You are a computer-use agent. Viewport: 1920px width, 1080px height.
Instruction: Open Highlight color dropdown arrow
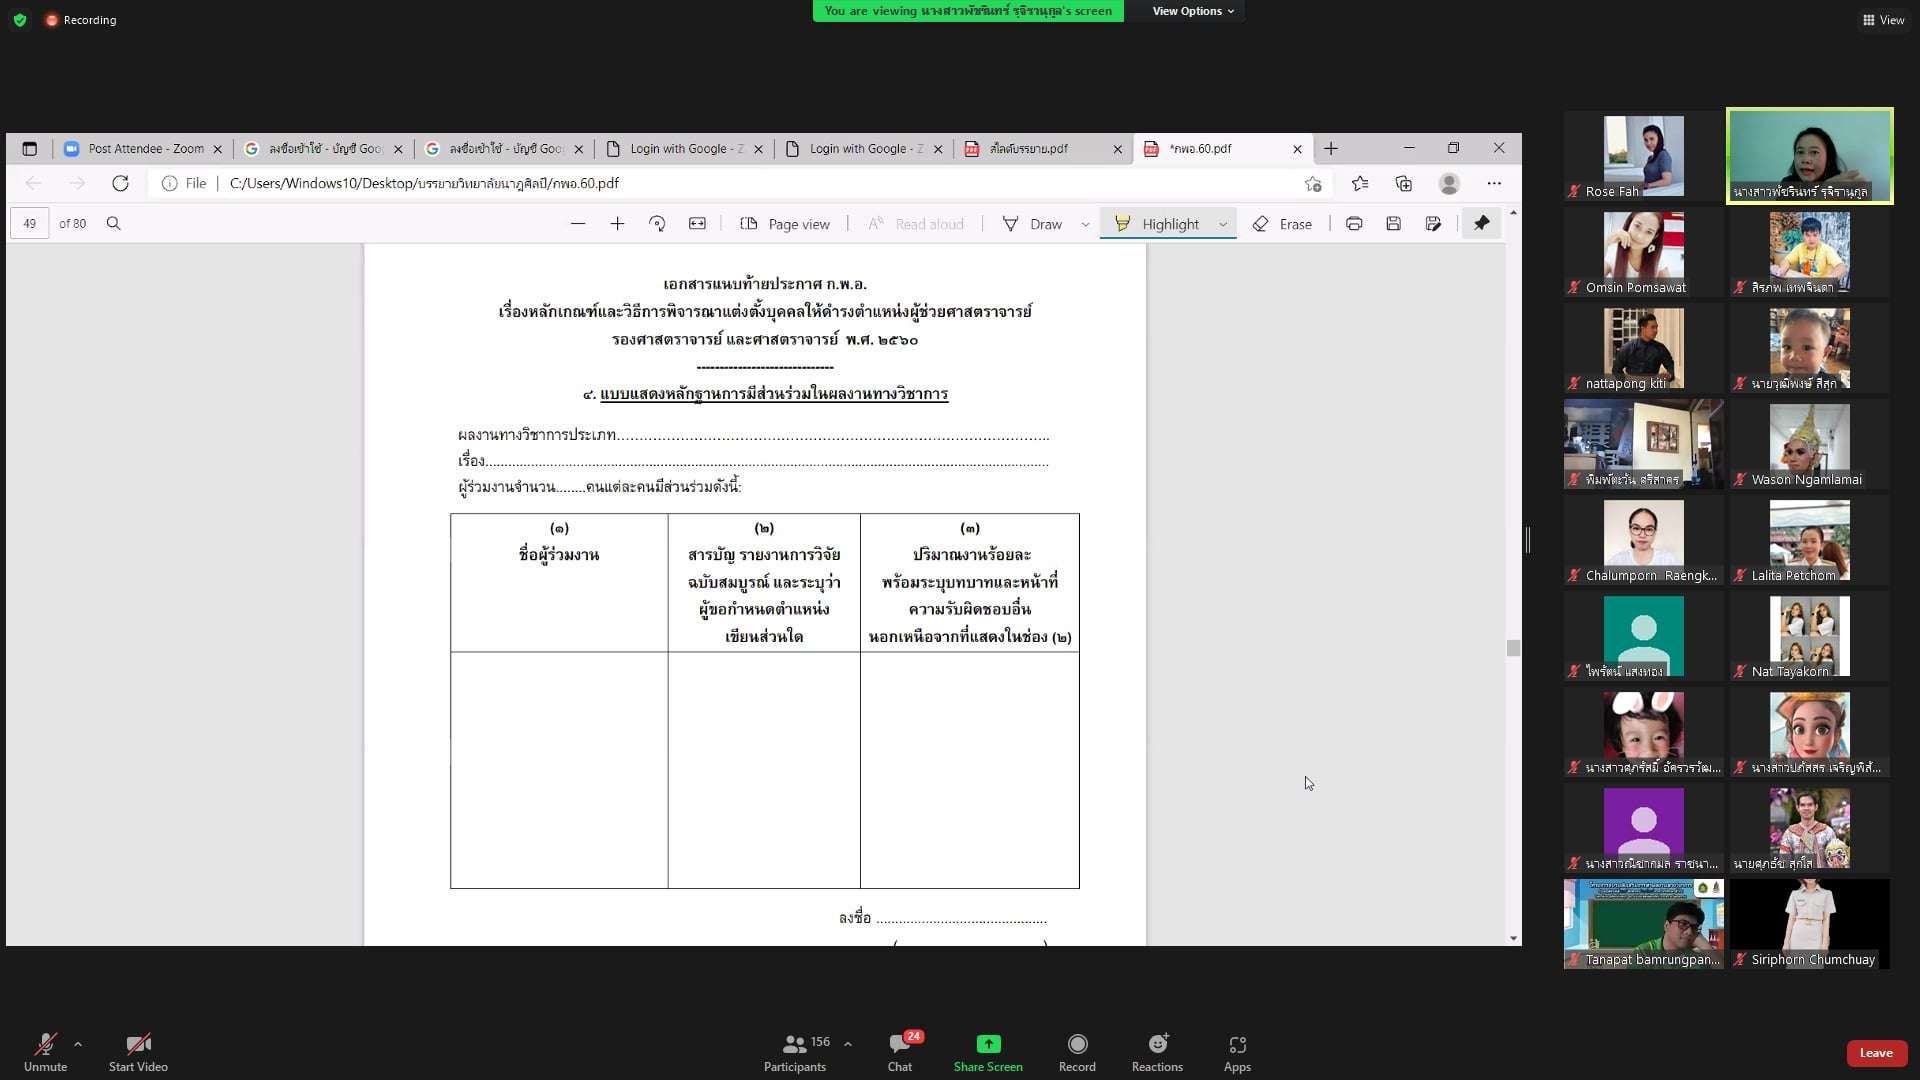tap(1223, 224)
